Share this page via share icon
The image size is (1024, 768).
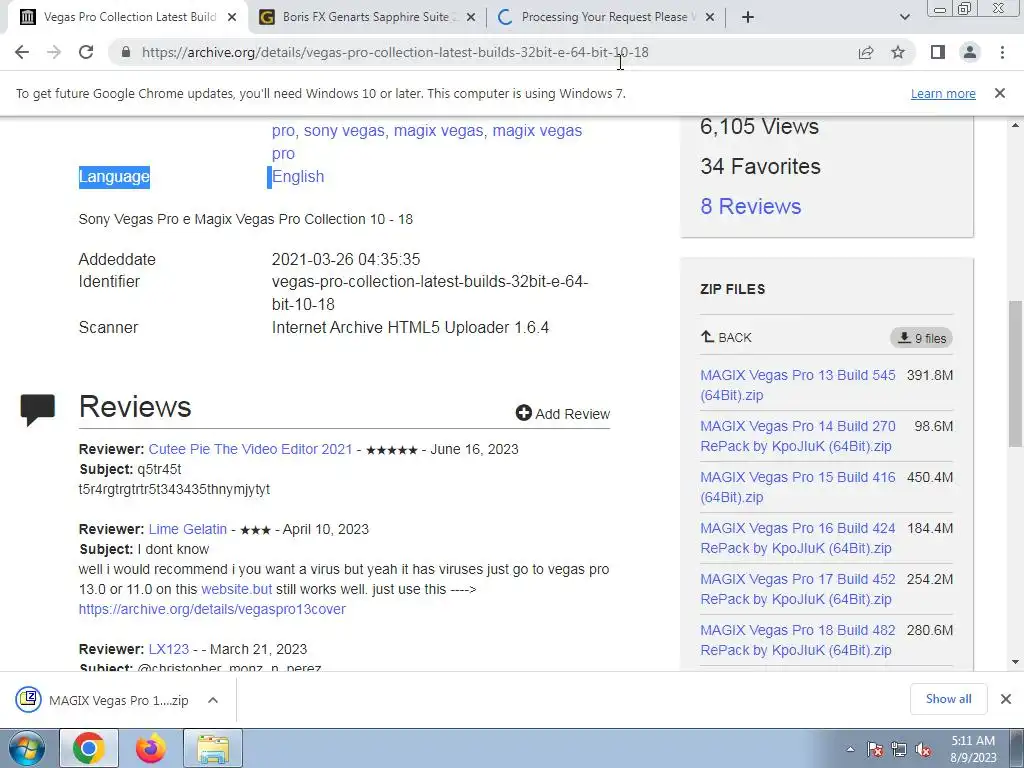coord(866,52)
